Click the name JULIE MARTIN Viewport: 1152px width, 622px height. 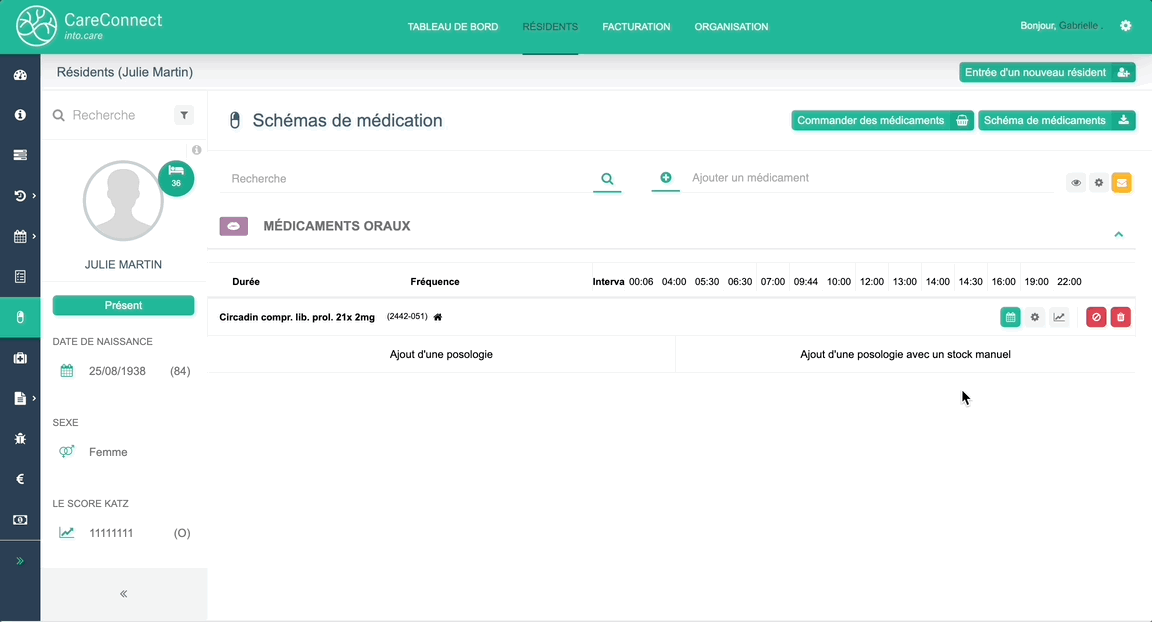pyautogui.click(x=123, y=264)
